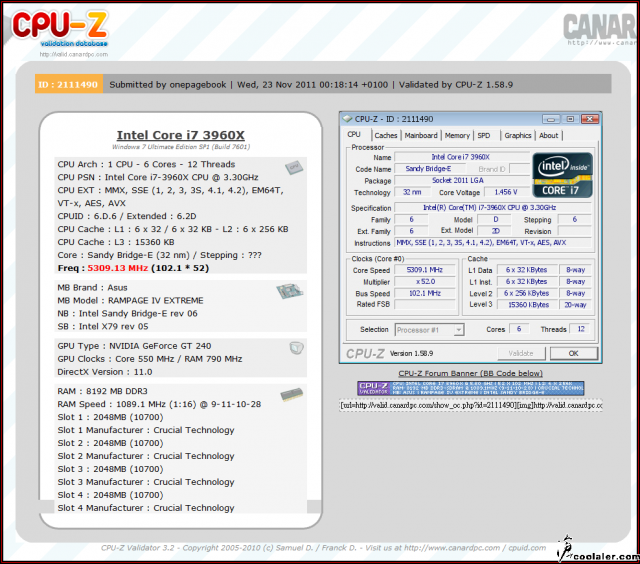Click the Threads value 12
The image size is (640, 564).
point(580,329)
